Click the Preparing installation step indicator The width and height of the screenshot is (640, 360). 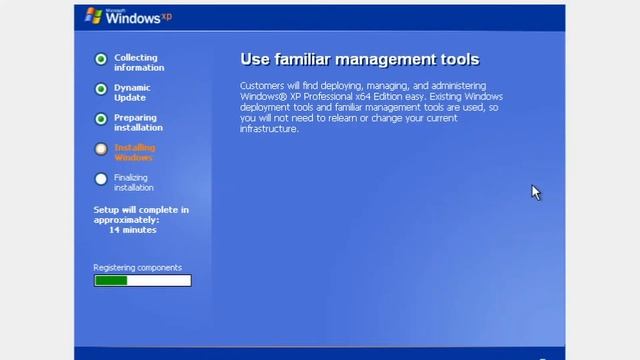[101, 119]
